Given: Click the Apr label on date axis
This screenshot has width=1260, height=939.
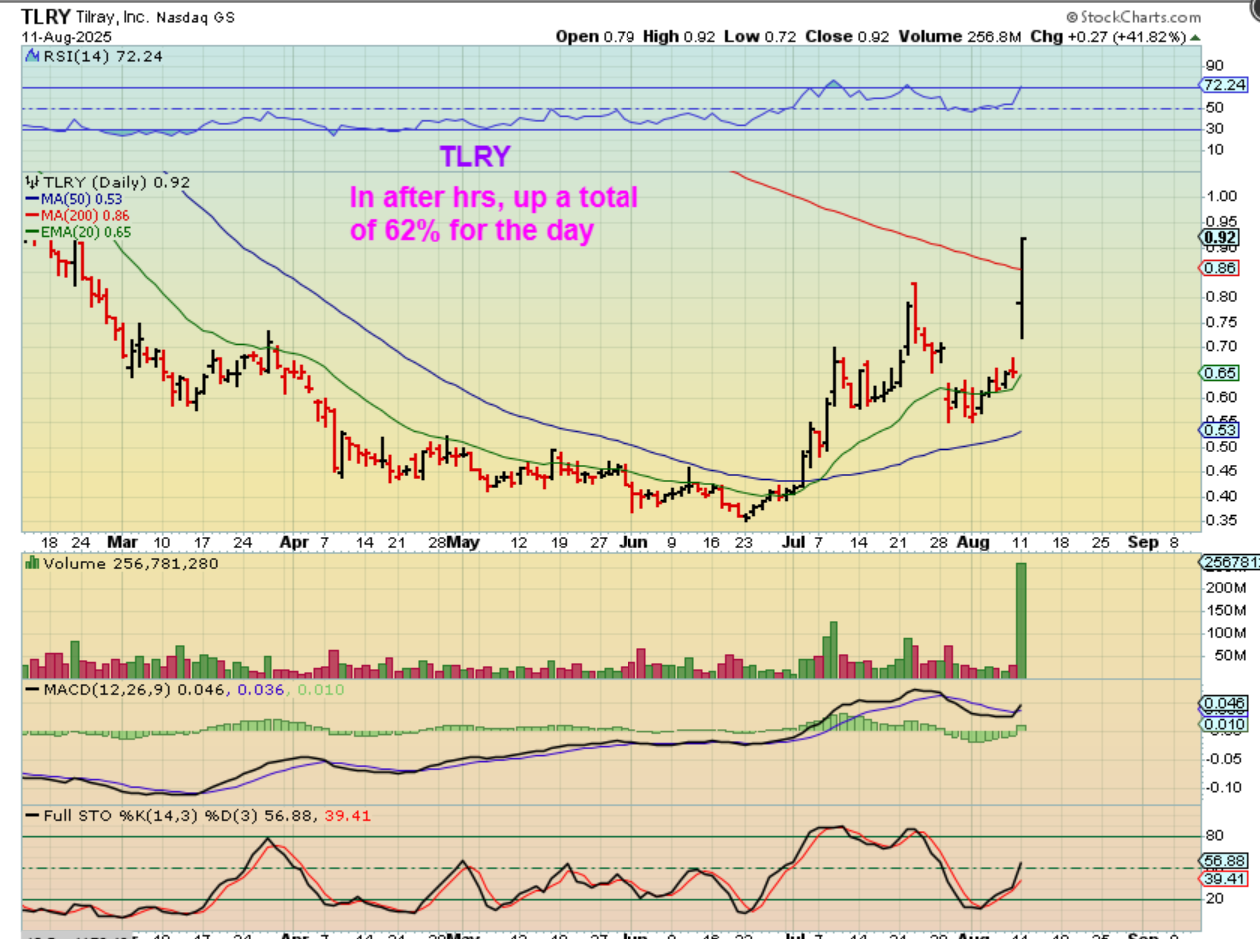Looking at the screenshot, I should [x=296, y=541].
